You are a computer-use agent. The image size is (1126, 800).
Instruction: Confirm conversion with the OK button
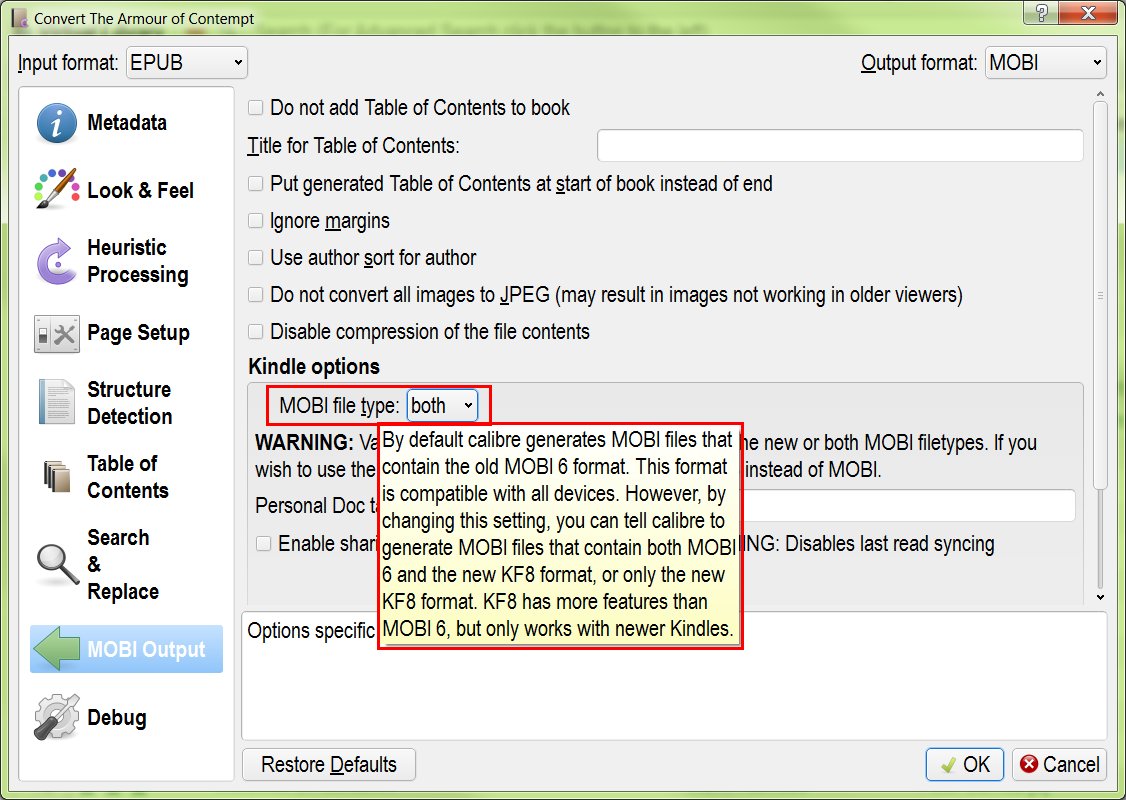965,765
